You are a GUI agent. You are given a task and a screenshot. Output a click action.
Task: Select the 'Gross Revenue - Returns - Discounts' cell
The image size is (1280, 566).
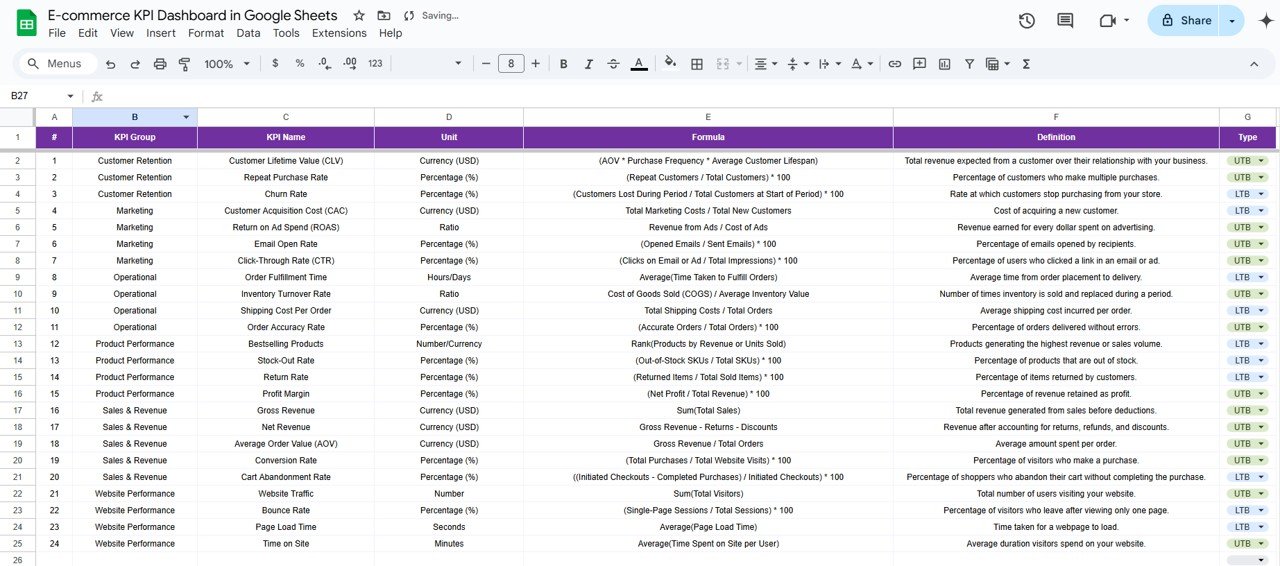point(708,427)
